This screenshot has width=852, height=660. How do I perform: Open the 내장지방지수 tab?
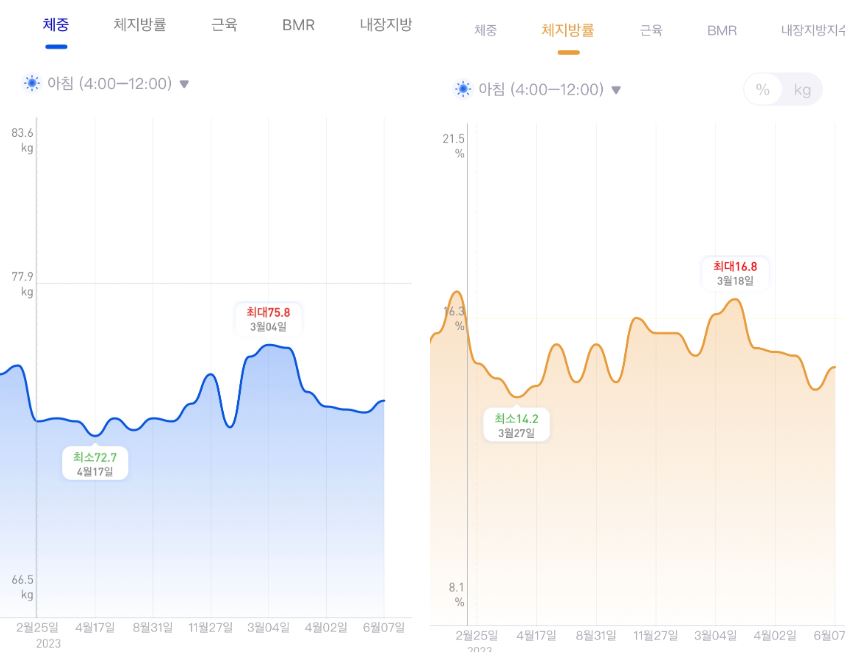point(813,31)
